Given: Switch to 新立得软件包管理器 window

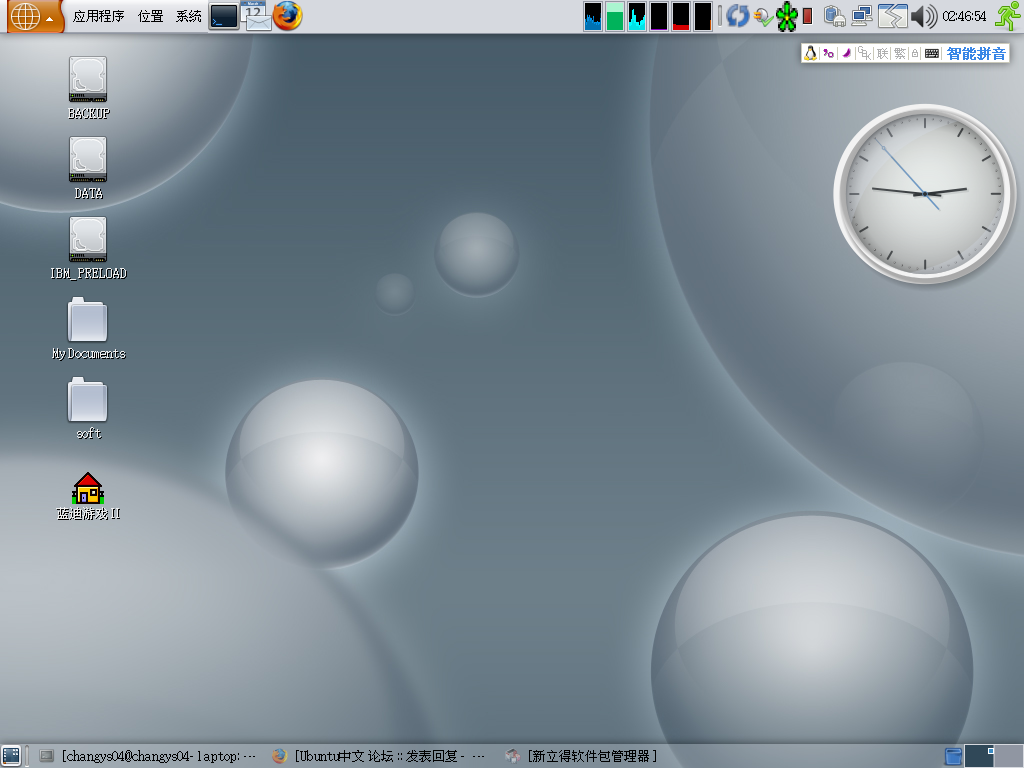Looking at the screenshot, I should [x=581, y=756].
